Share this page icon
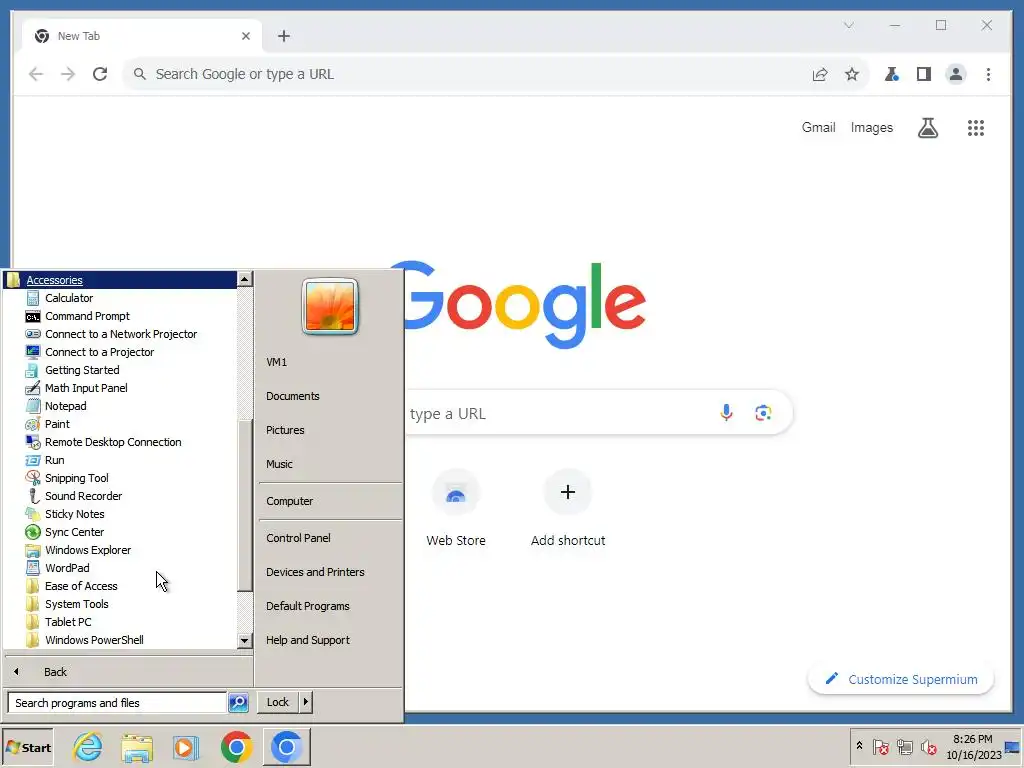This screenshot has width=1024, height=768. (x=820, y=74)
